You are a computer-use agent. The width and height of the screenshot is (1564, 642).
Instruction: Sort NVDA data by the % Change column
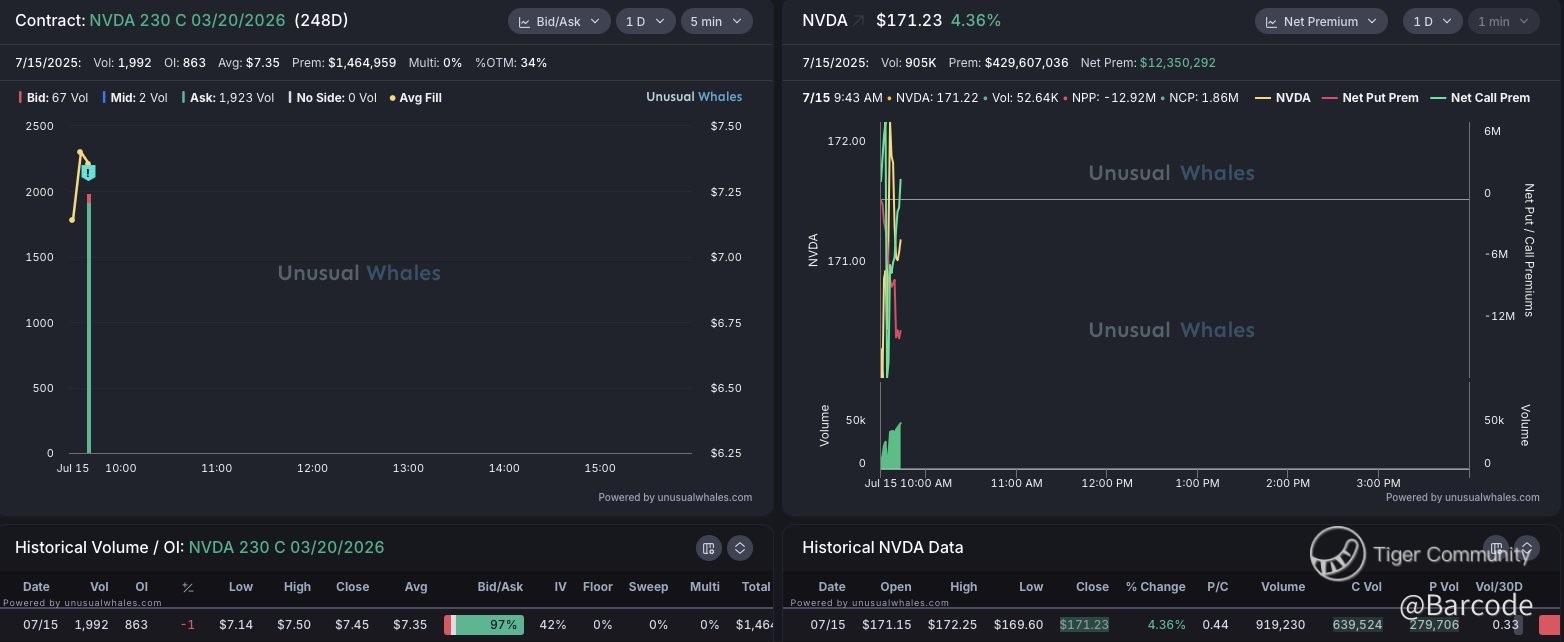tap(1155, 587)
